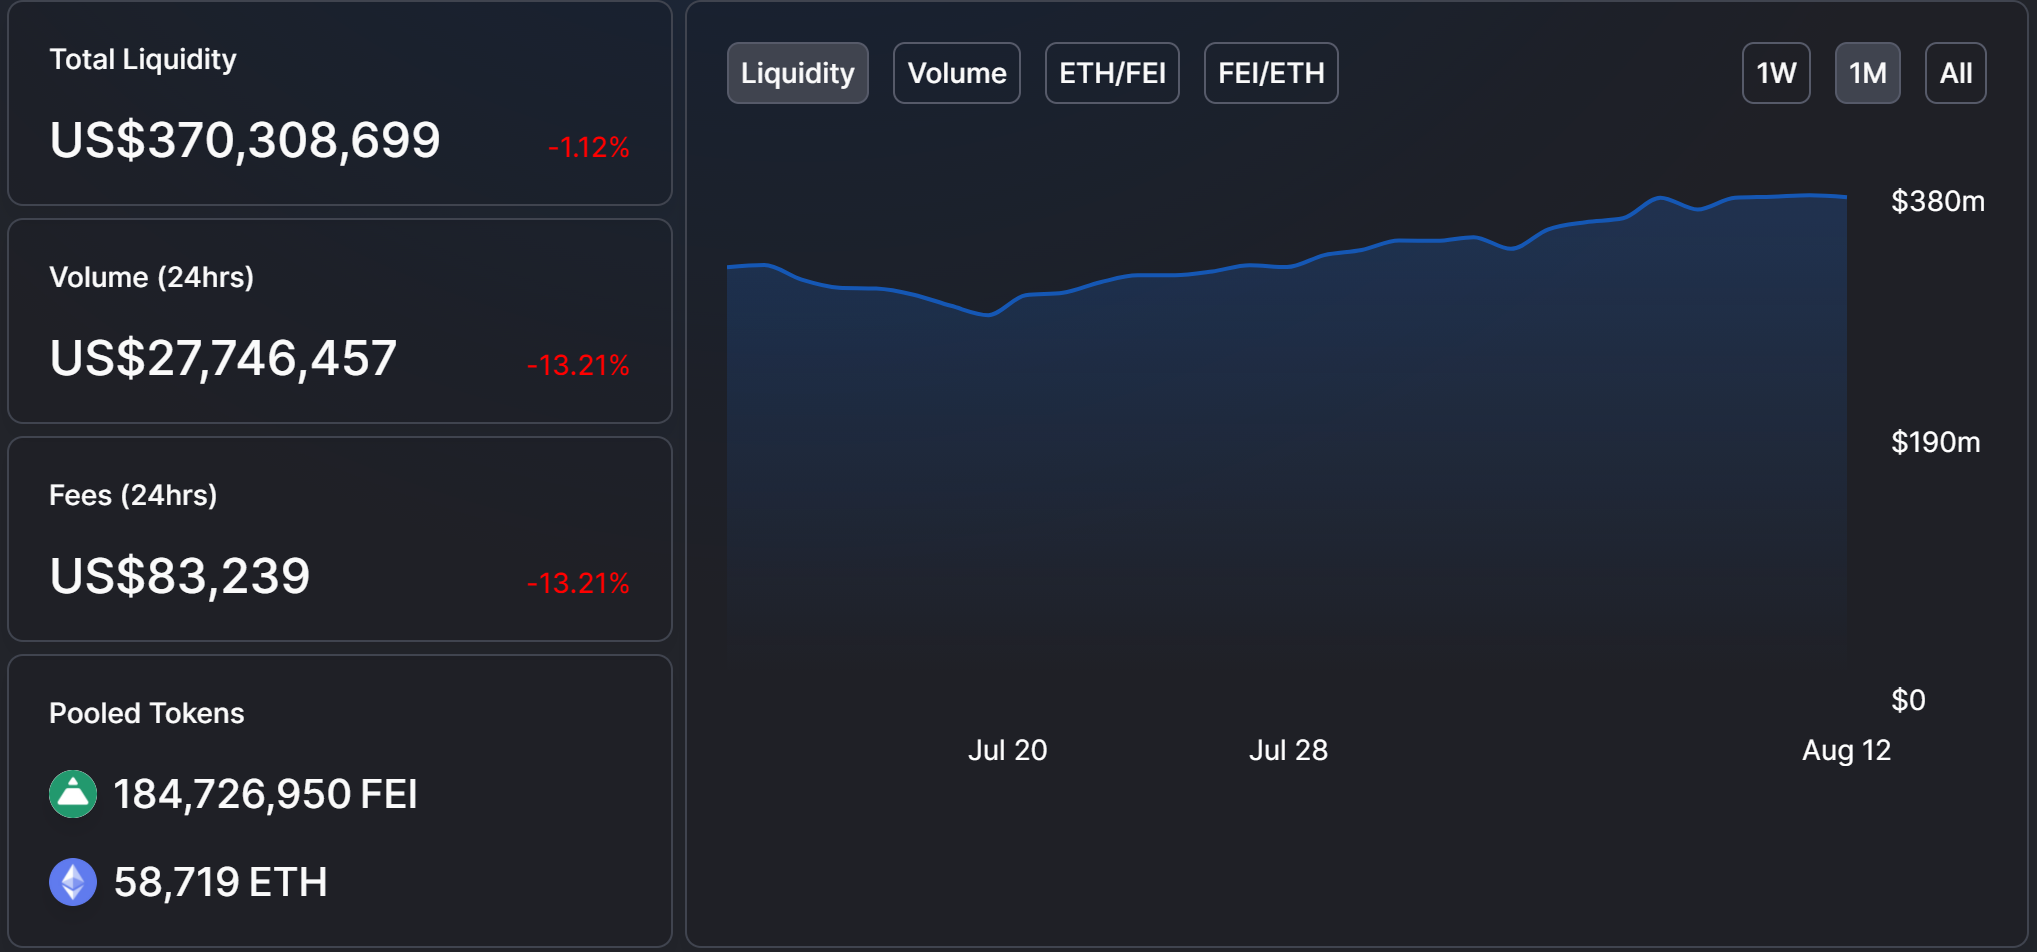Click the Volume (24hrs) heading
2037x952 pixels.
tap(151, 277)
